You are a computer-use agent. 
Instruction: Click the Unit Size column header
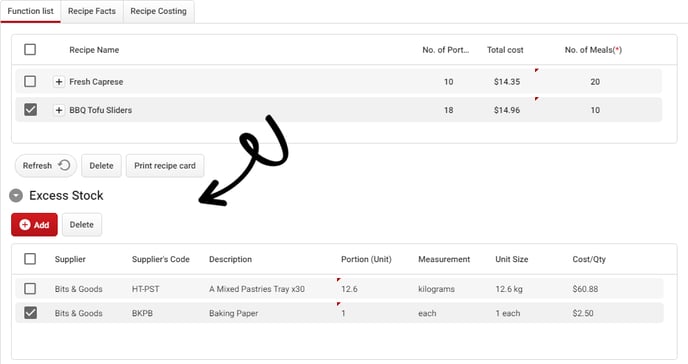[512, 259]
